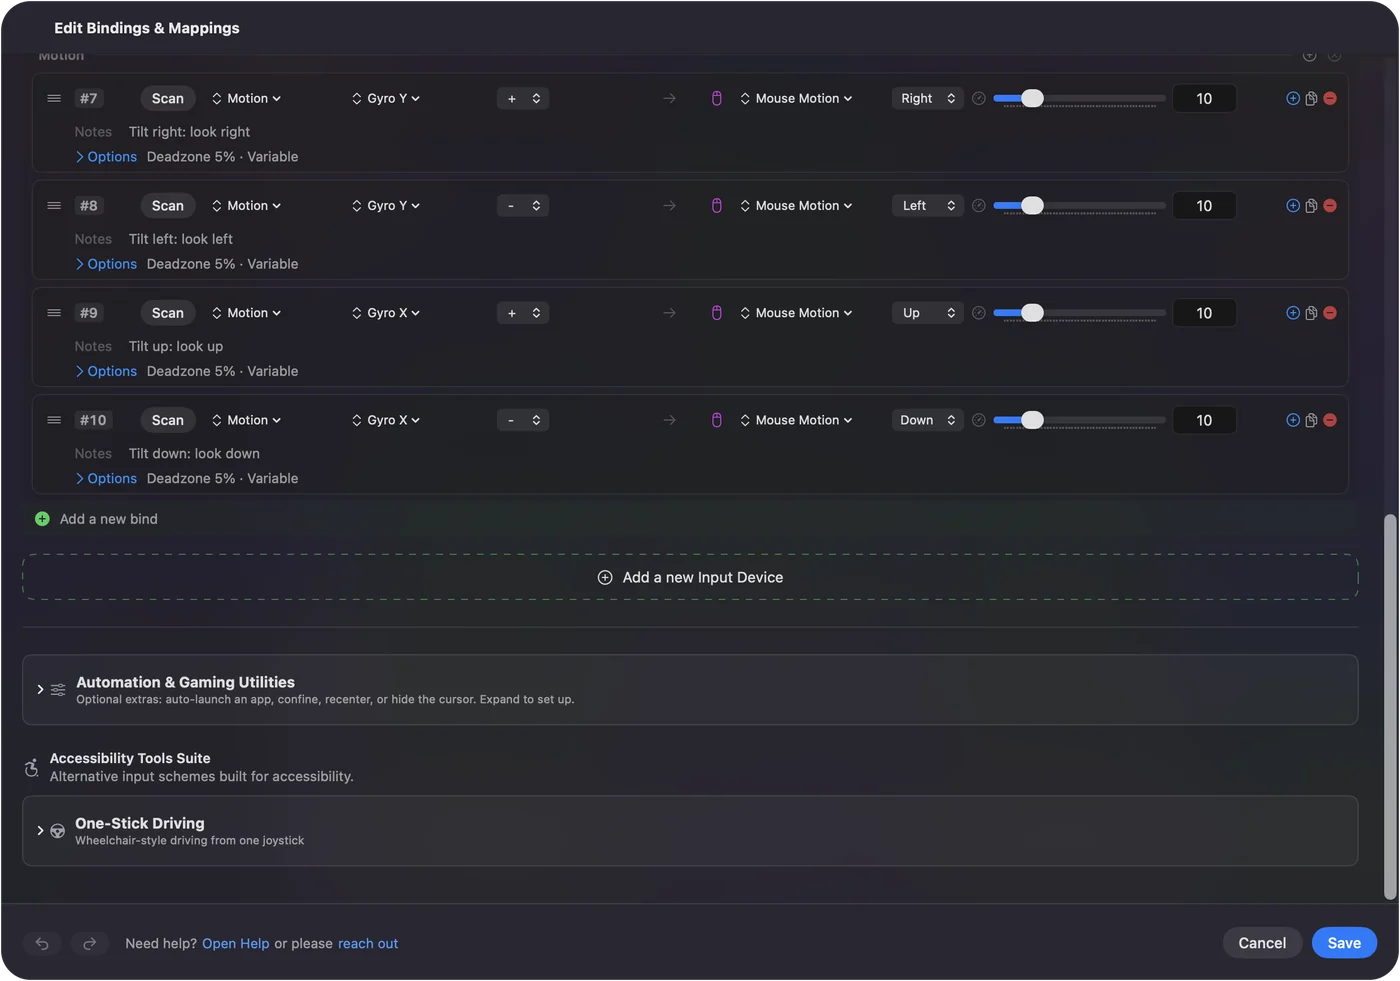
Task: Remove bind #10 with the red minus icon
Action: pyautogui.click(x=1330, y=420)
